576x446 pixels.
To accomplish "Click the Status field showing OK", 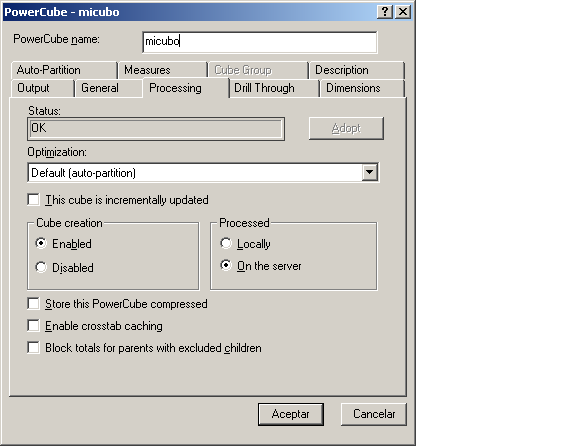I will pos(156,129).
